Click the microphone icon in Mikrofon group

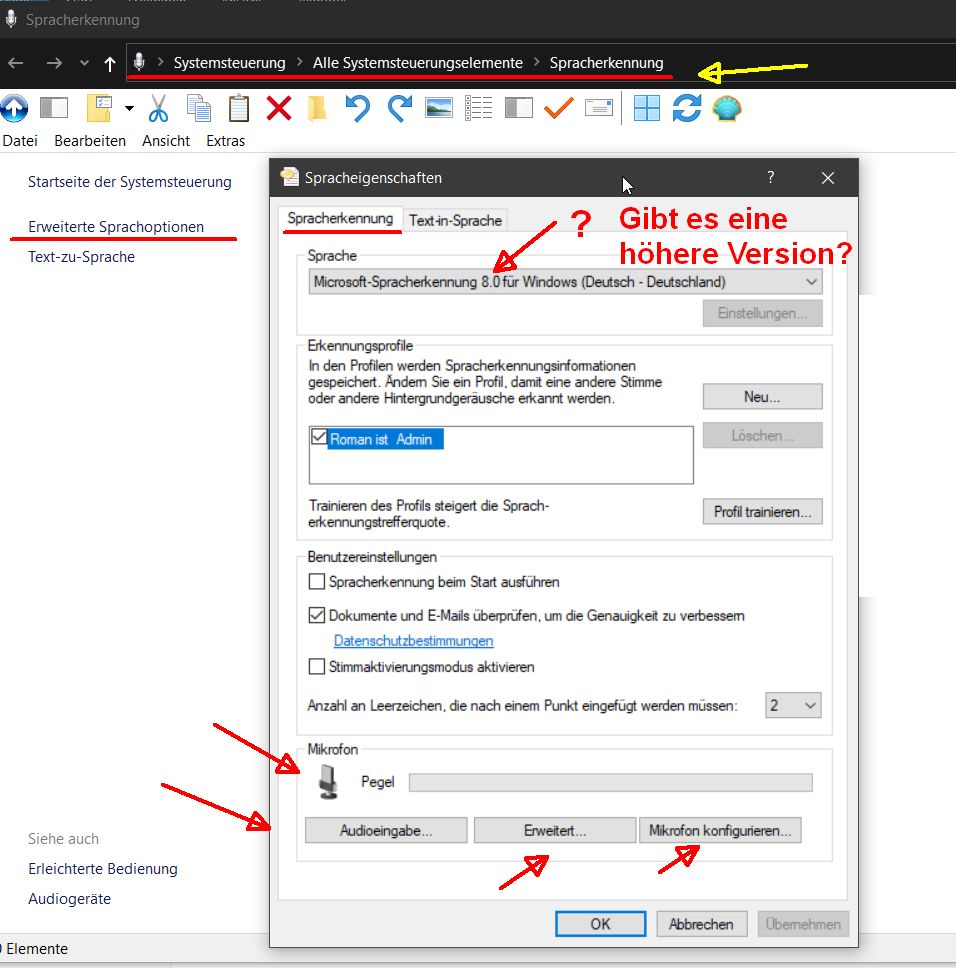tap(328, 782)
